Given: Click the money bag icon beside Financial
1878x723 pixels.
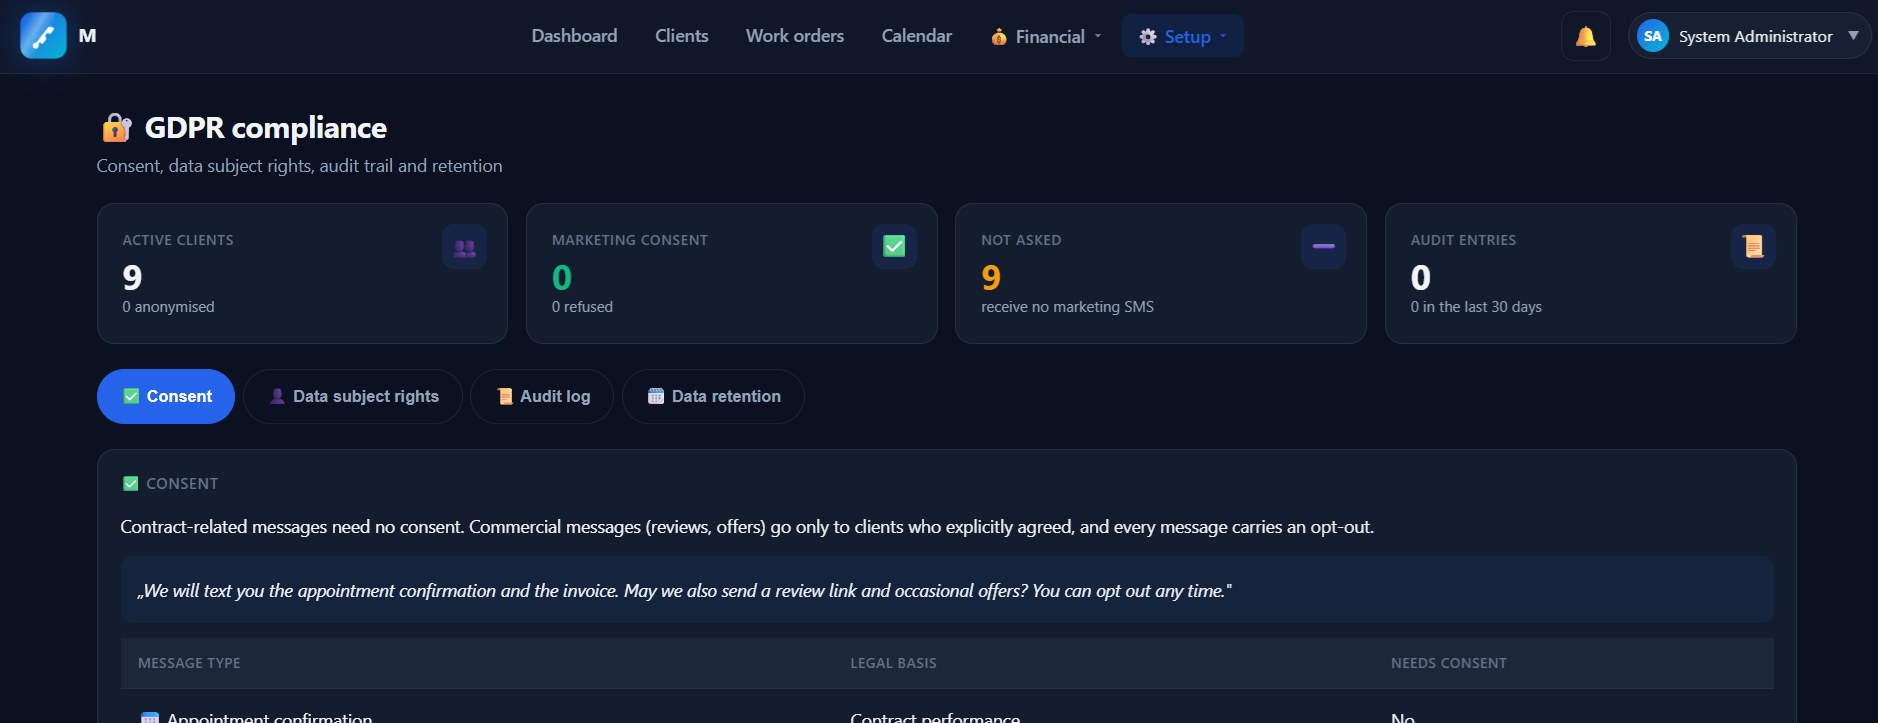Looking at the screenshot, I should point(999,37).
